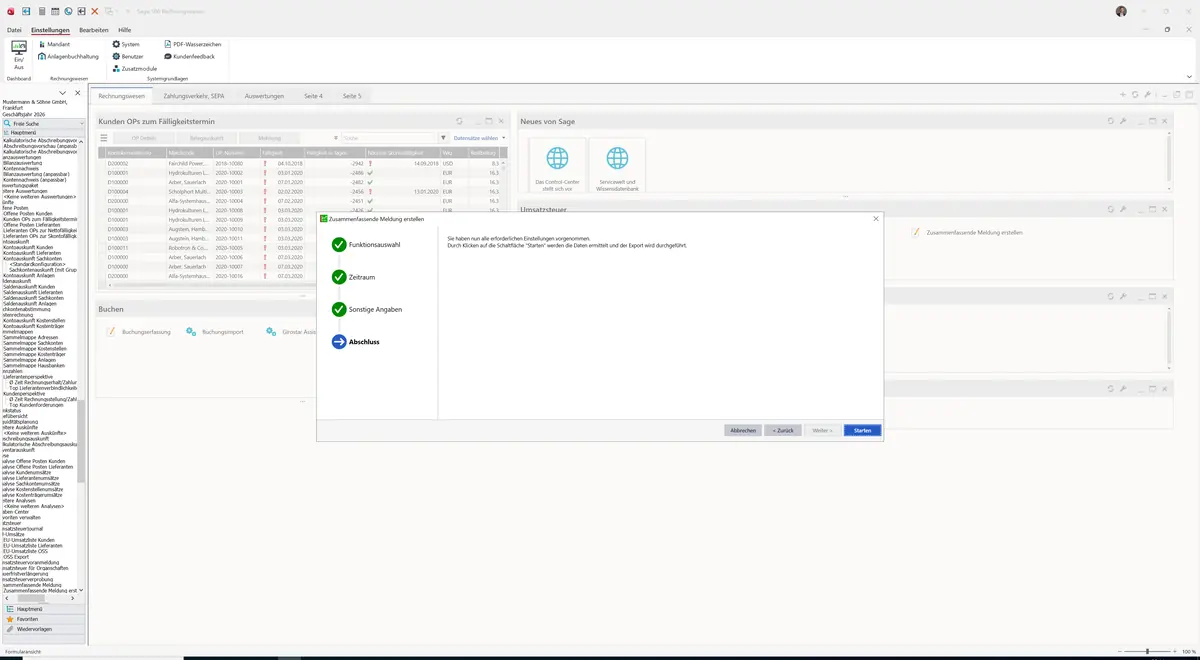This screenshot has width=1200, height=660.
Task: Open Buchungserfassung in the Buchen panel
Action: point(140,331)
